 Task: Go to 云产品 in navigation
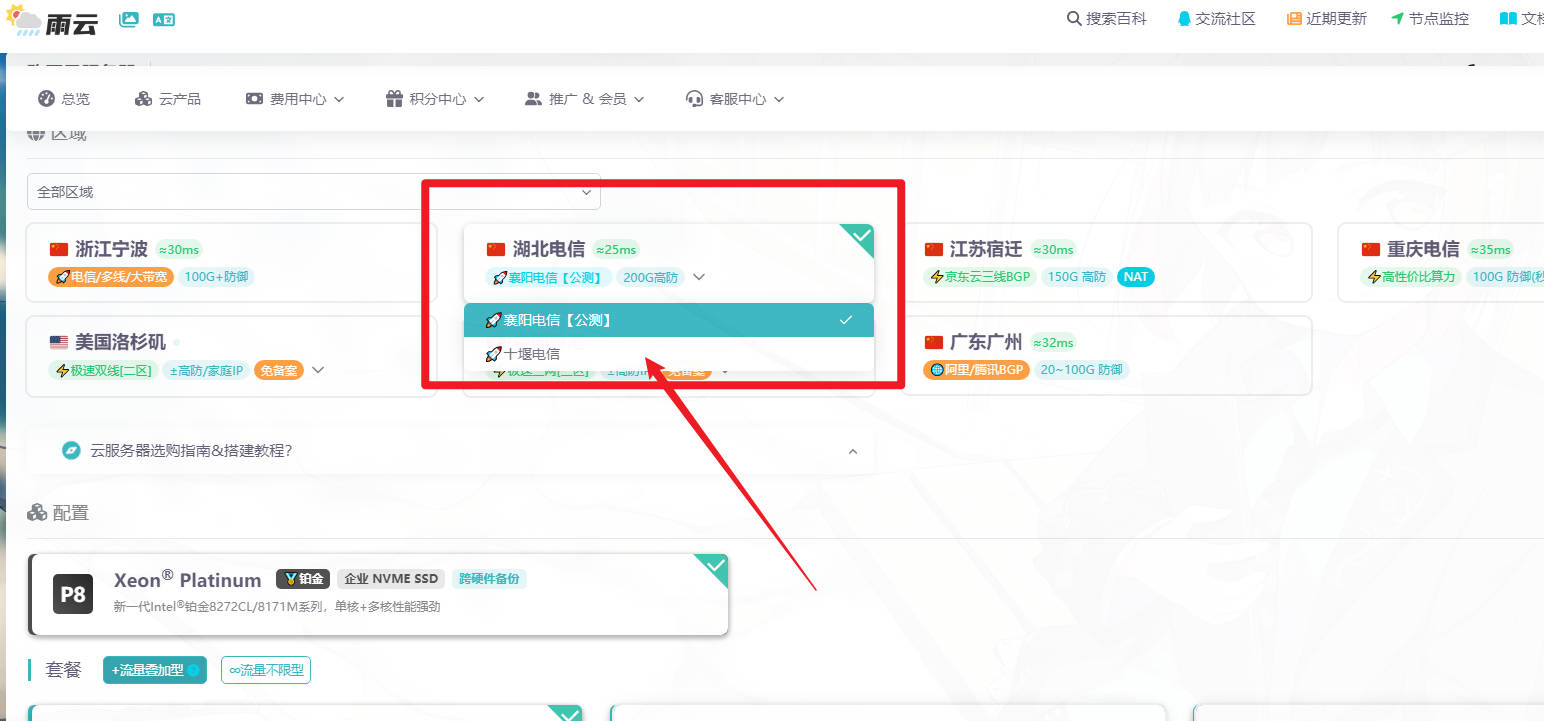point(168,99)
